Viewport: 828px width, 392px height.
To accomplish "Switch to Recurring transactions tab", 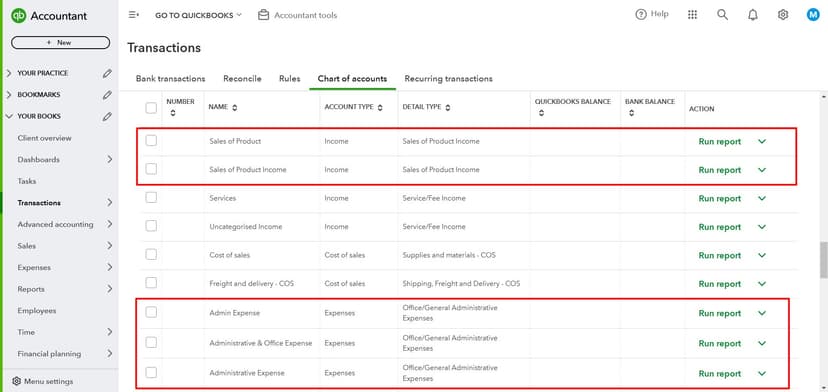I will tap(448, 79).
